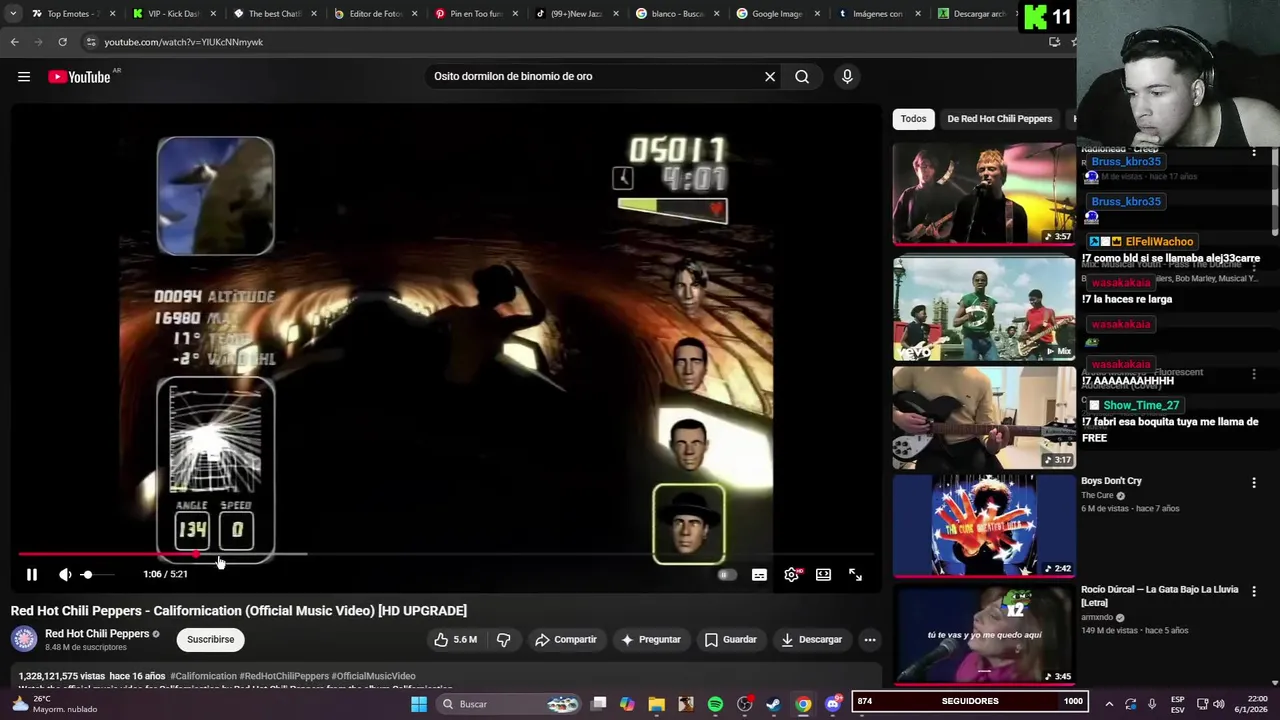
Task: Open Red Hot Chili Peppers channel name link
Action: 97,634
